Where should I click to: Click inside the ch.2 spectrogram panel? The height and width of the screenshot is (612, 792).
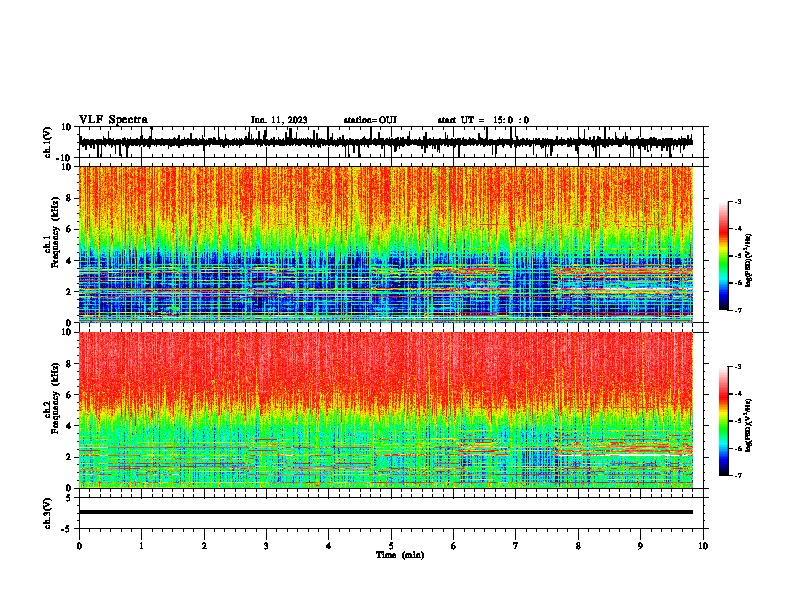(386, 410)
